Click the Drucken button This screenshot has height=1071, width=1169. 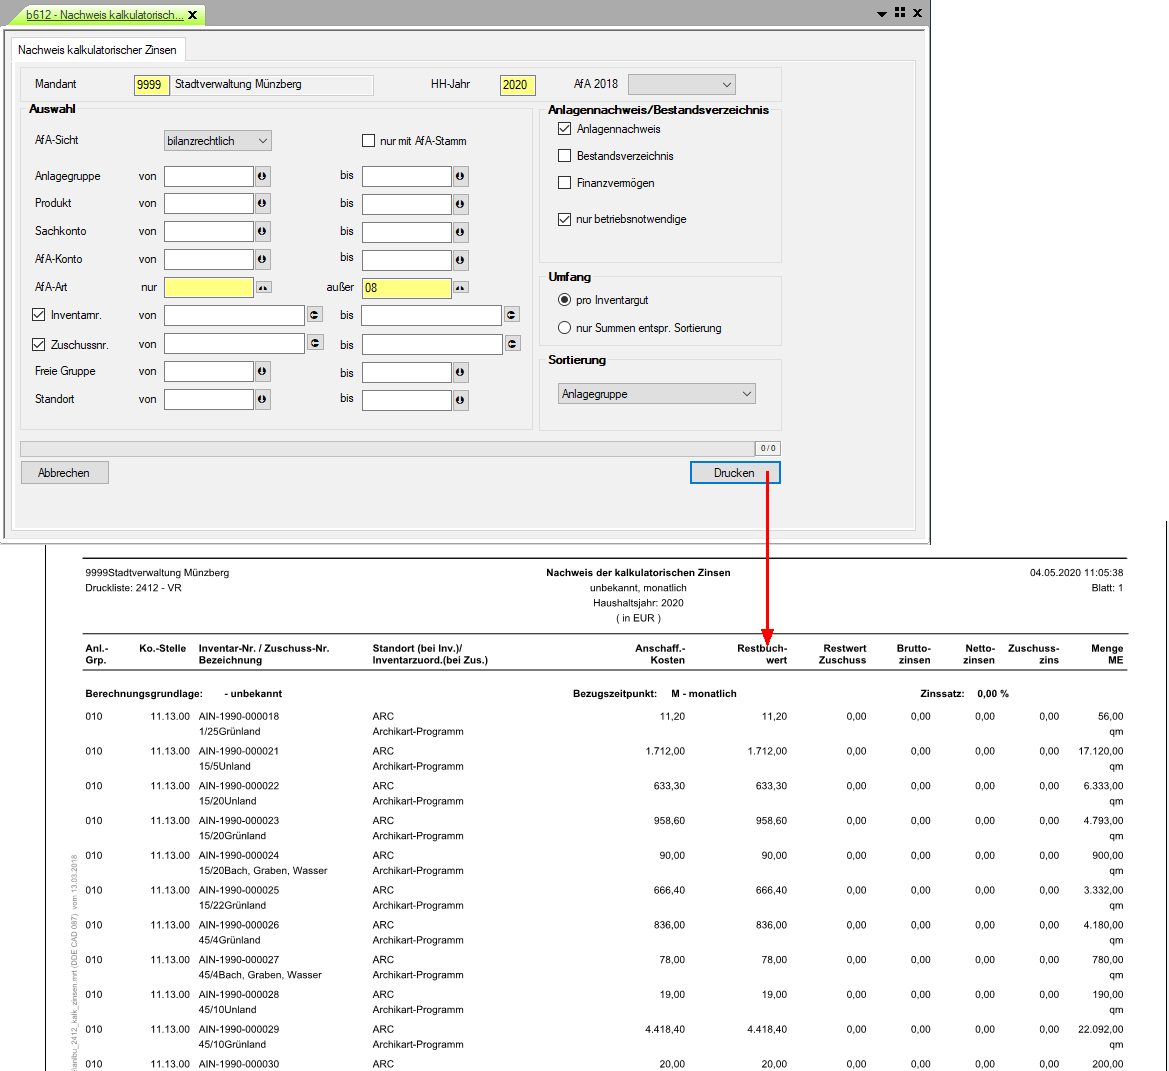point(734,473)
